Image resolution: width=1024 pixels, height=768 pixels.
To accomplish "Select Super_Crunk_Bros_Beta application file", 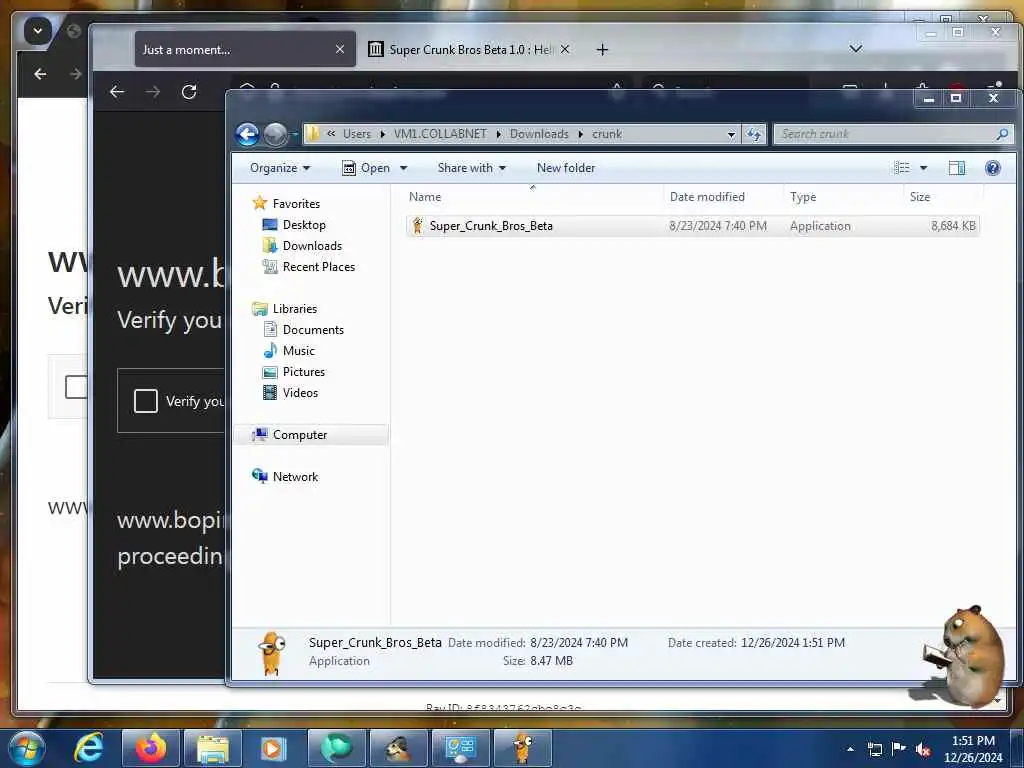I will [x=692, y=226].
